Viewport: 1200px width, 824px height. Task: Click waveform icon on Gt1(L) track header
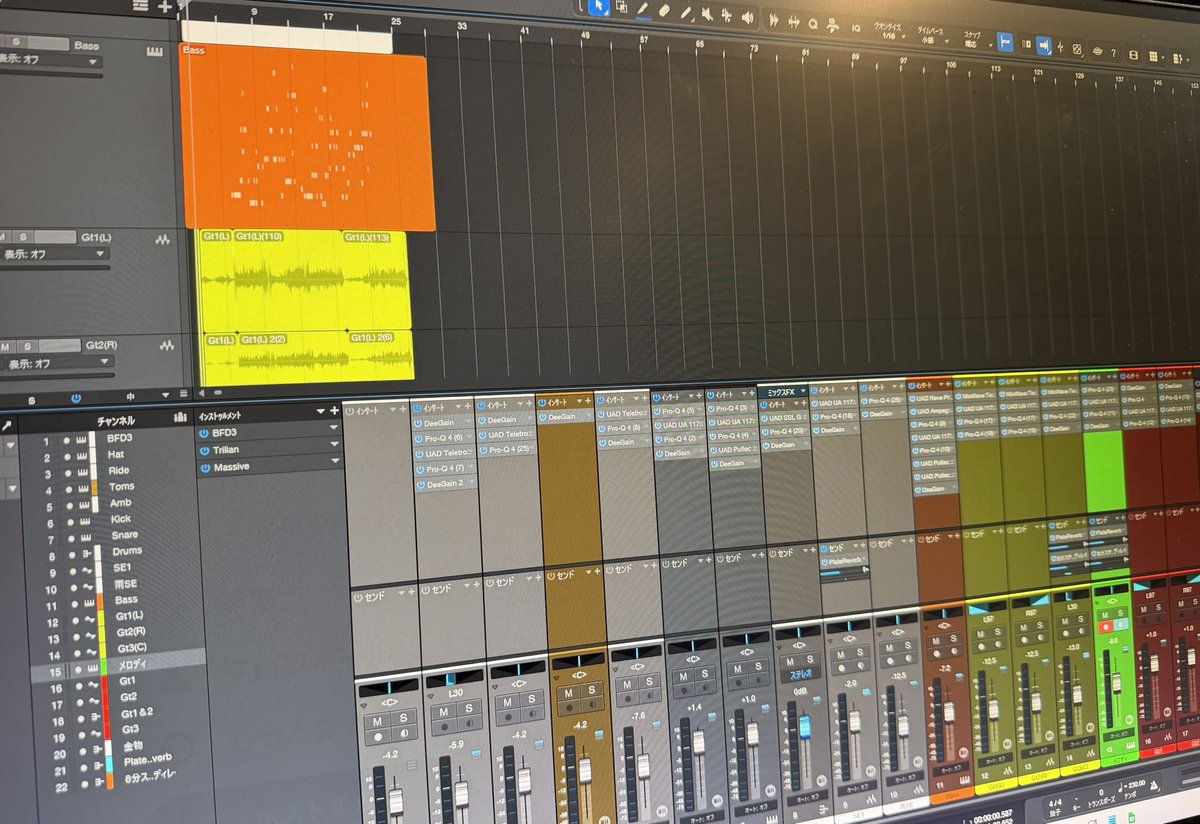click(x=163, y=240)
